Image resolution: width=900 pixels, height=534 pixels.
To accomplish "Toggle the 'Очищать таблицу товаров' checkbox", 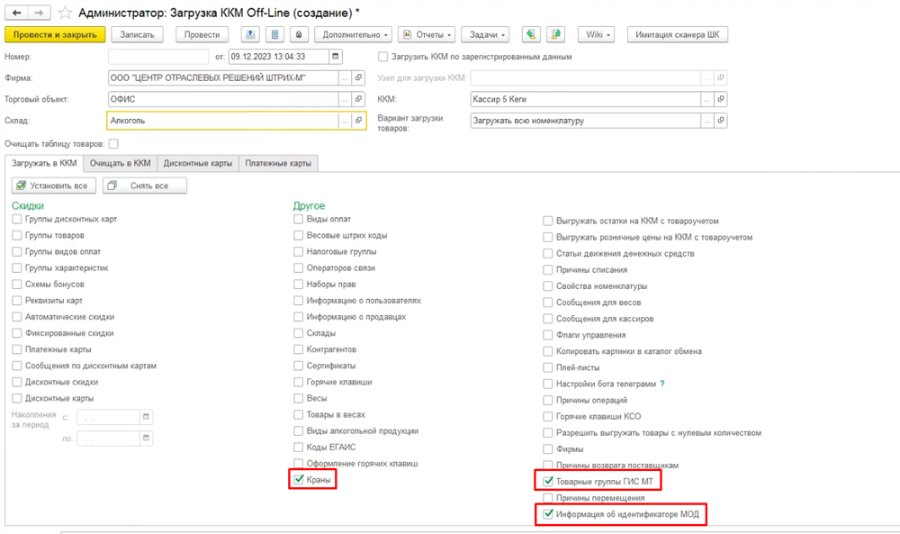I will tap(114, 144).
